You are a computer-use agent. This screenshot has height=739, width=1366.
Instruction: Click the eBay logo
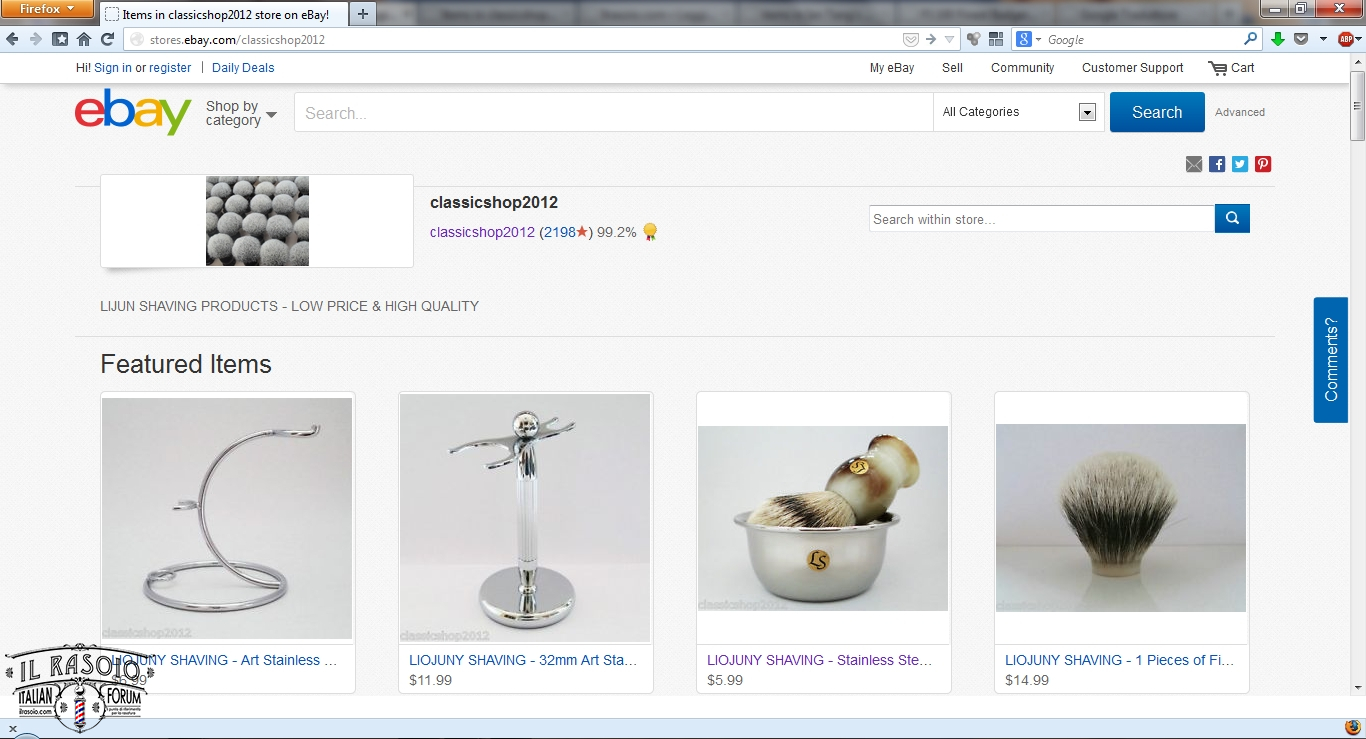[133, 112]
